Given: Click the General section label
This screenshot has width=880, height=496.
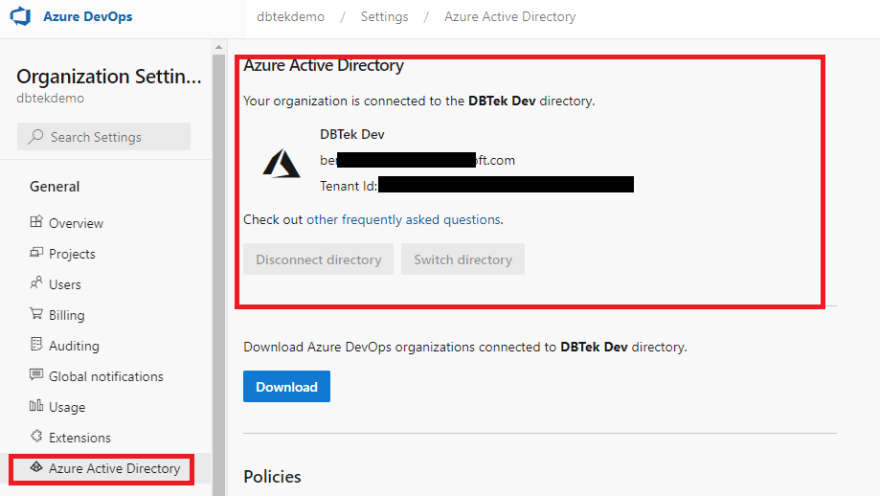Looking at the screenshot, I should (54, 186).
